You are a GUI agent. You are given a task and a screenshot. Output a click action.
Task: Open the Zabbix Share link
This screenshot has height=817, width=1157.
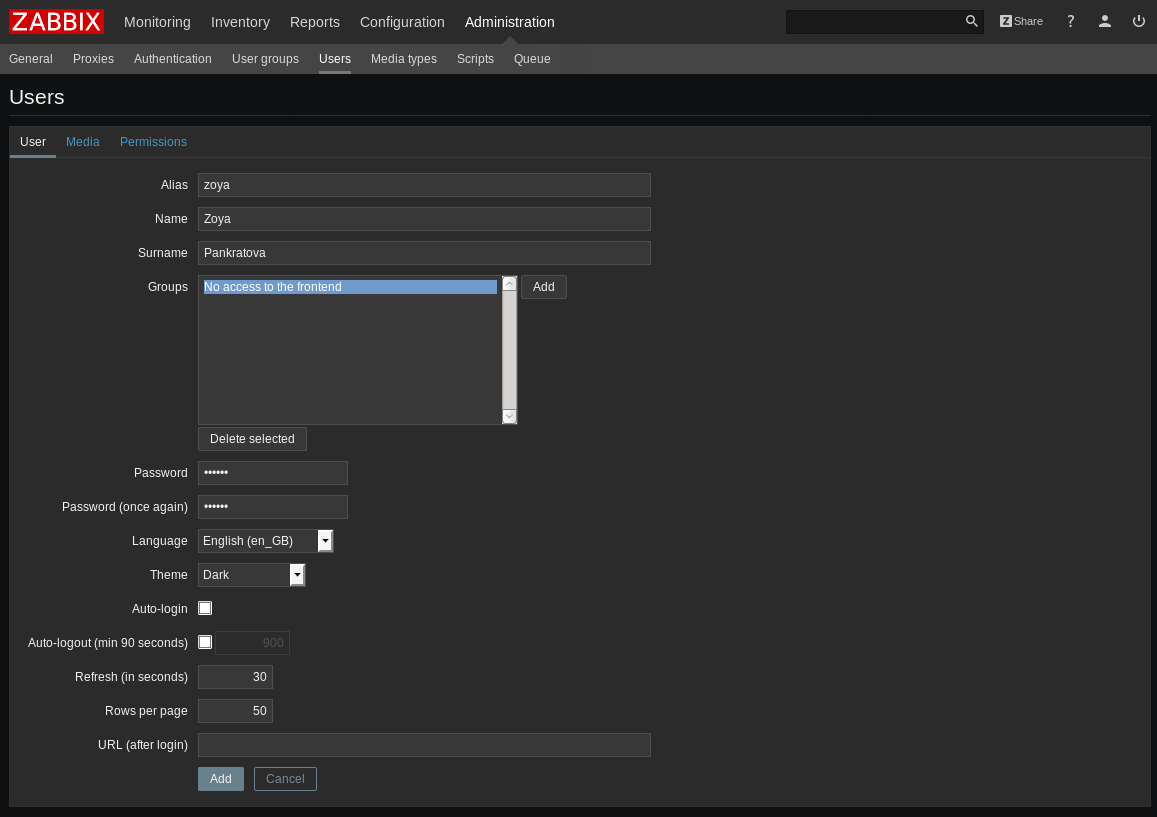click(1021, 21)
